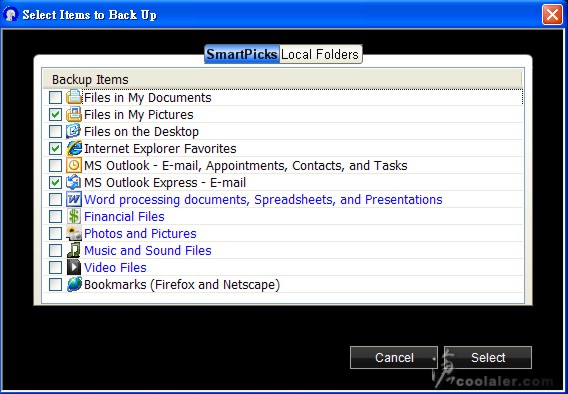The height and width of the screenshot is (394, 568).
Task: Click the Photos and Pictures camera icon
Action: pyautogui.click(x=74, y=233)
